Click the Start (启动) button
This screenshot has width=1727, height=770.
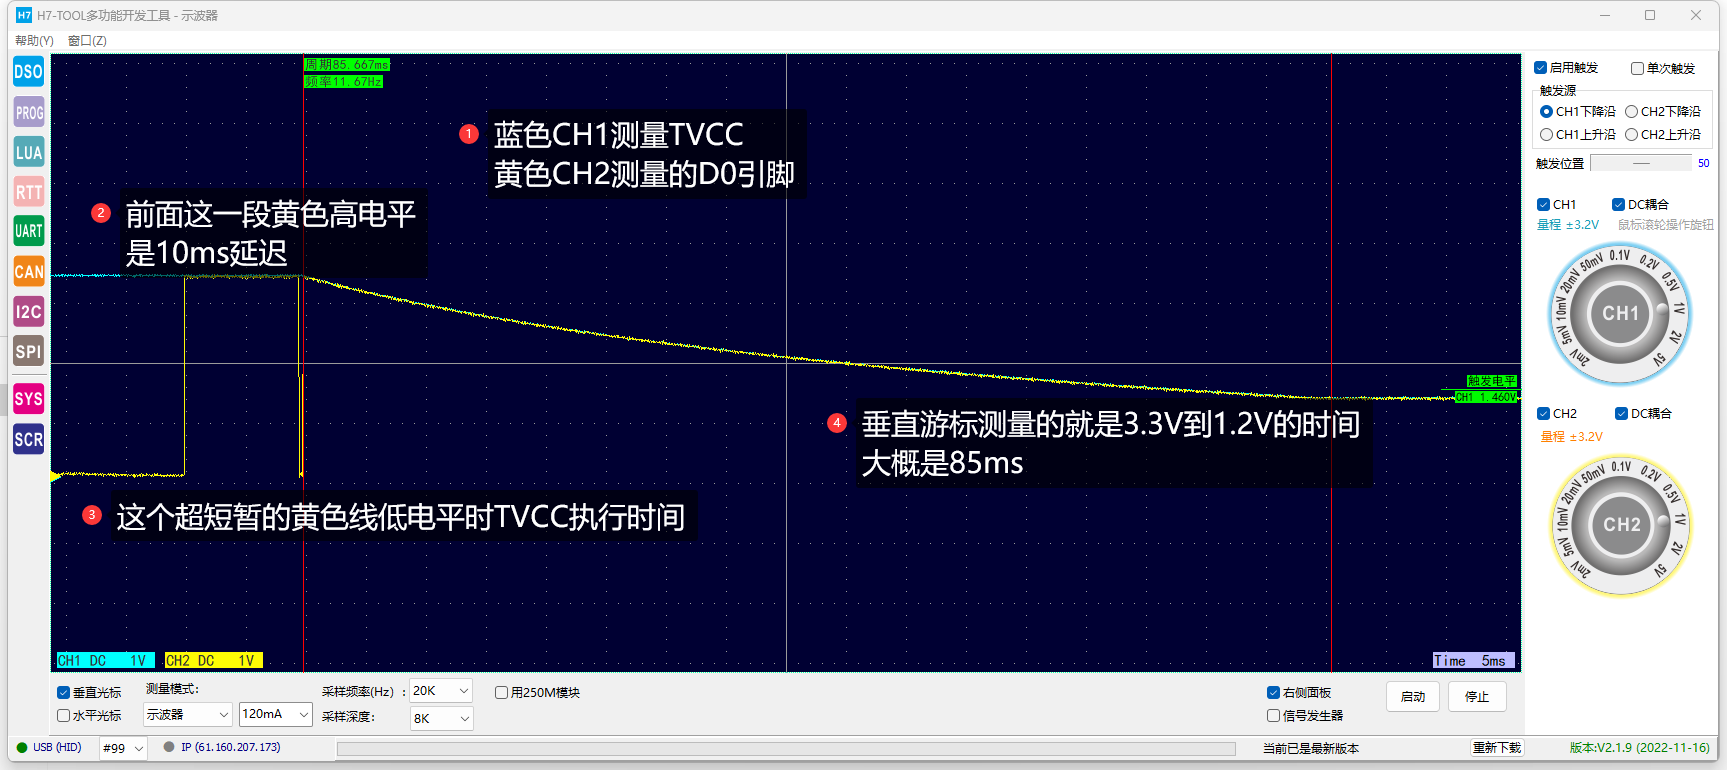pos(1413,696)
